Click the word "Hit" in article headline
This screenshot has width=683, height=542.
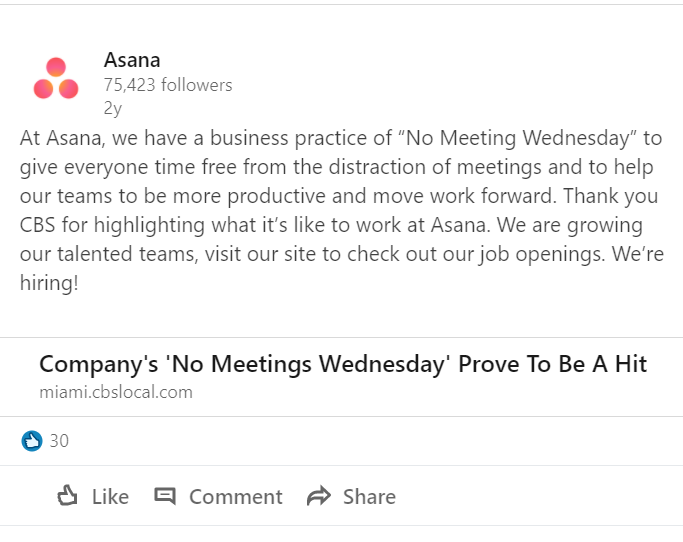[631, 364]
